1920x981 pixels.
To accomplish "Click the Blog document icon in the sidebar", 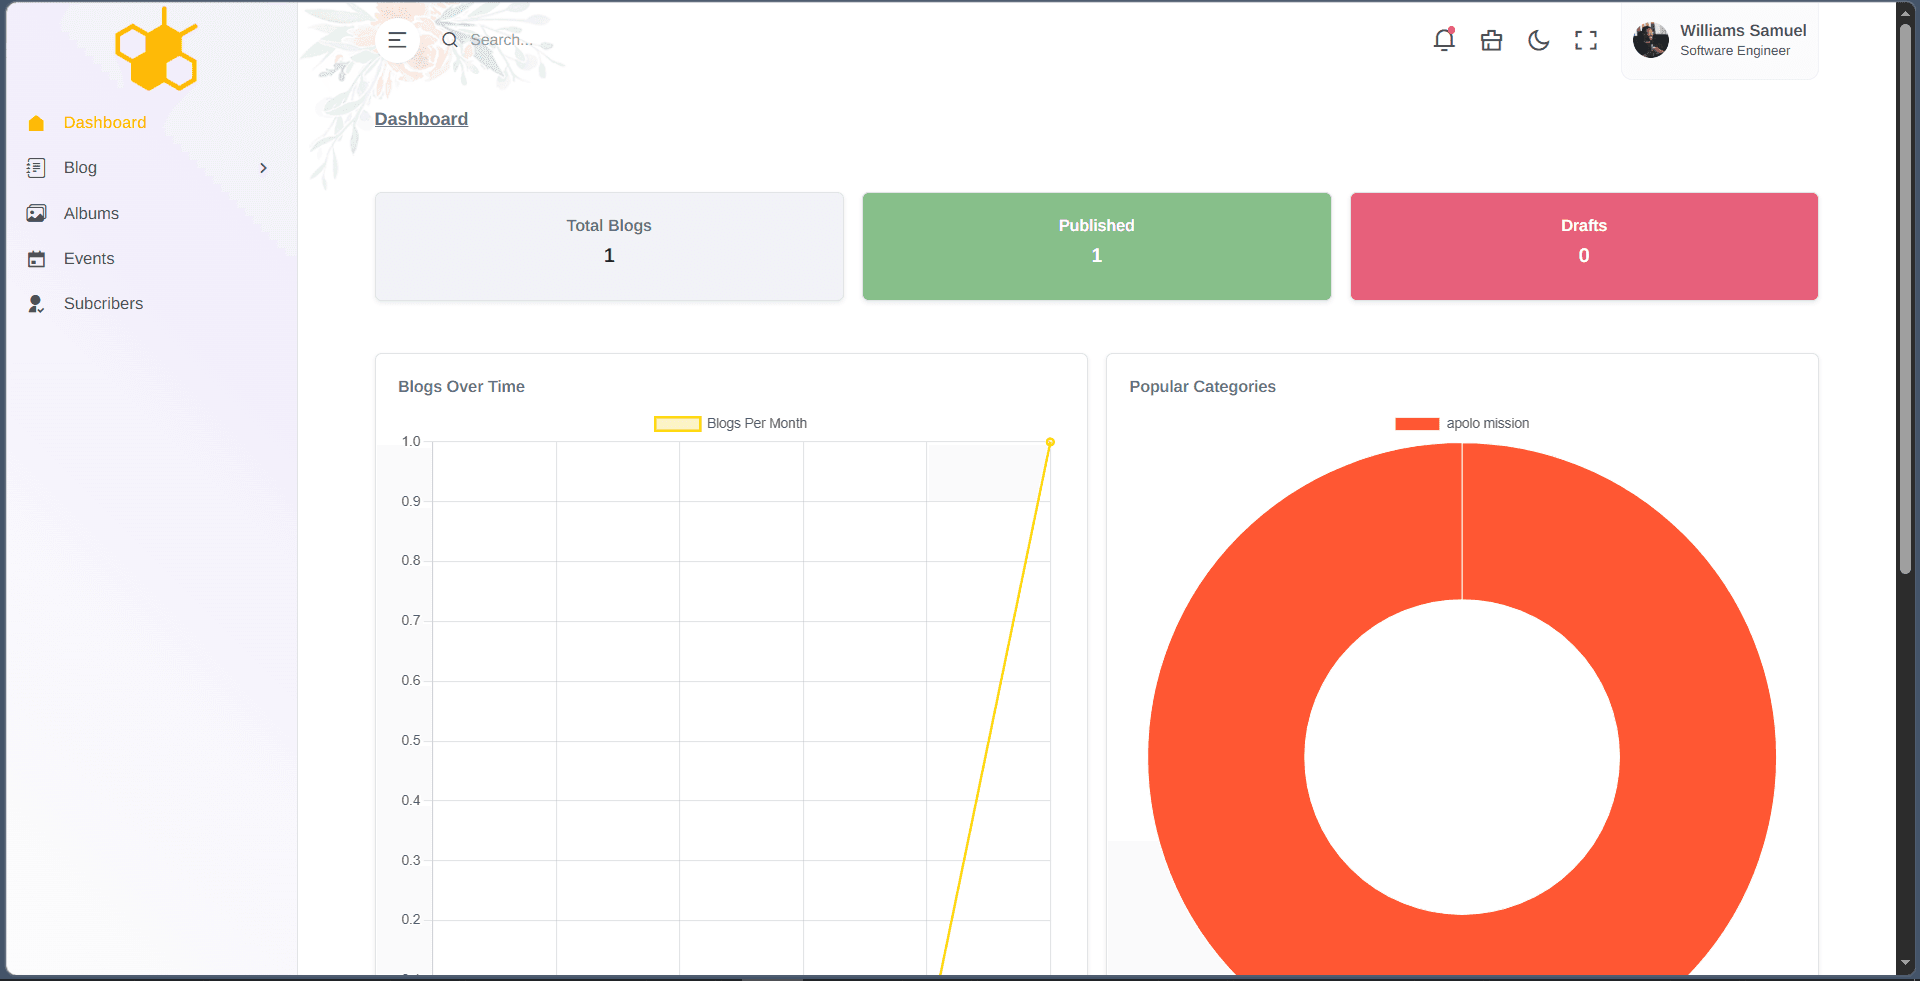I will 36,168.
